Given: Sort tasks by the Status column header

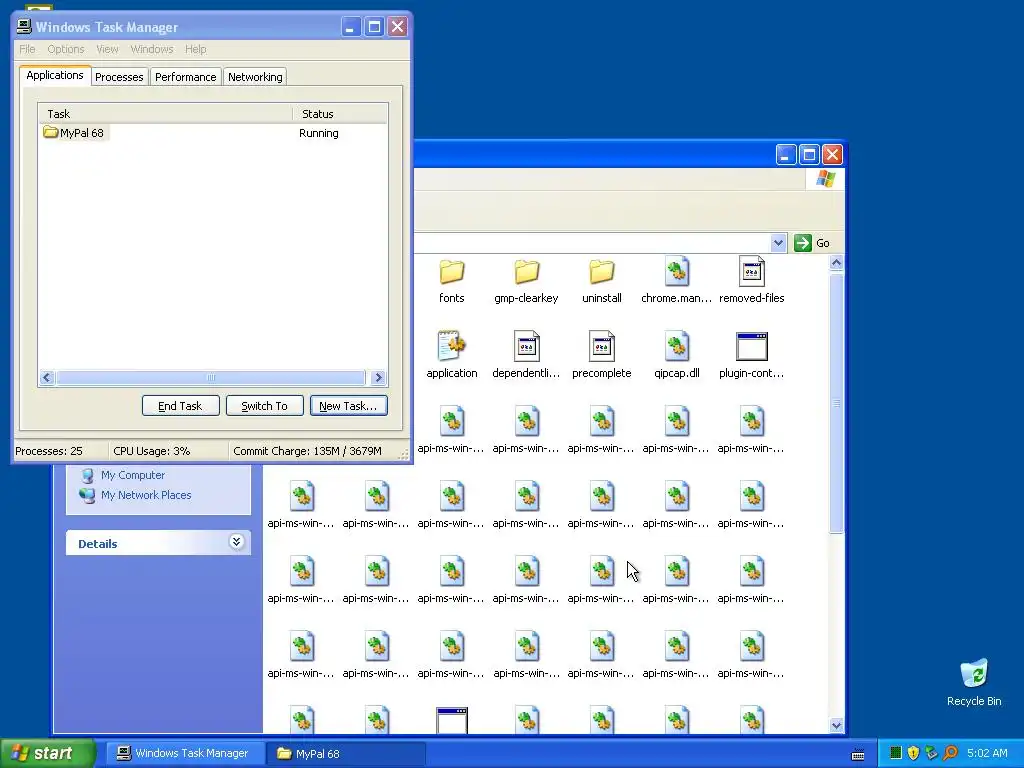Looking at the screenshot, I should click(340, 114).
